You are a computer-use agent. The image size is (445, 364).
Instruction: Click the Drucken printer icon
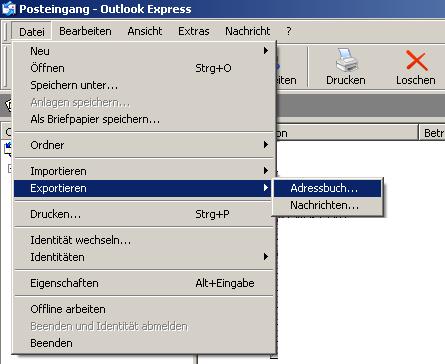[346, 60]
